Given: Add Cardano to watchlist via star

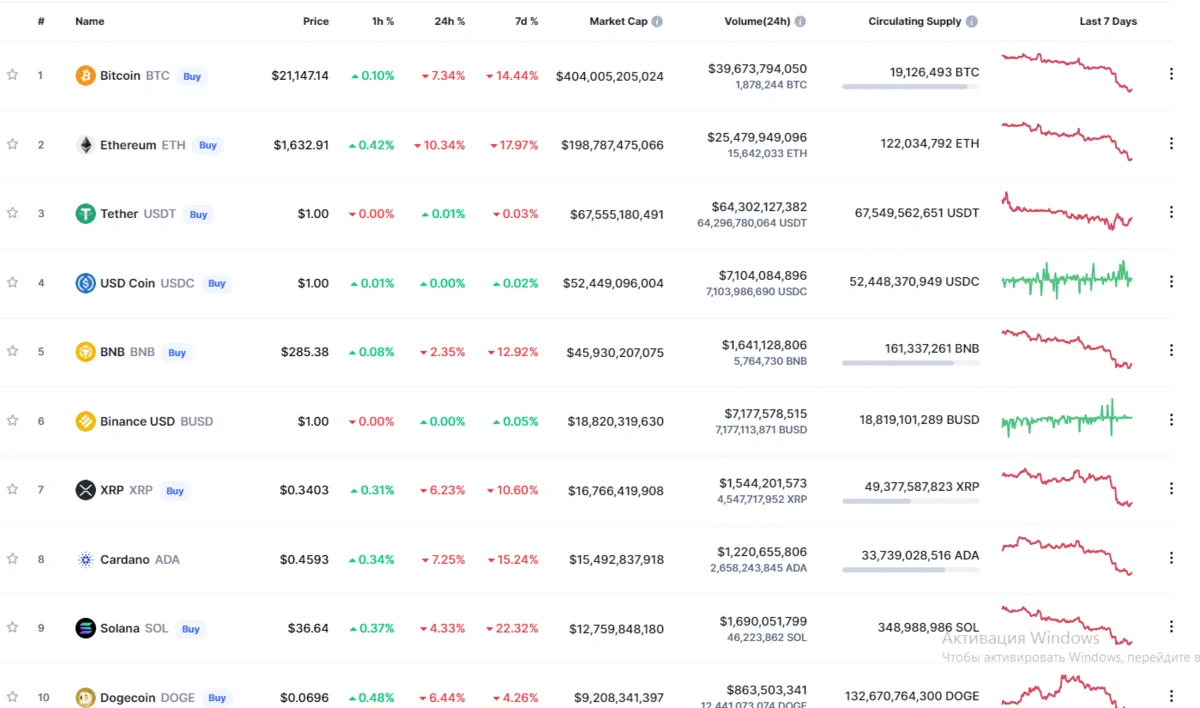Looking at the screenshot, I should pyautogui.click(x=13, y=558).
